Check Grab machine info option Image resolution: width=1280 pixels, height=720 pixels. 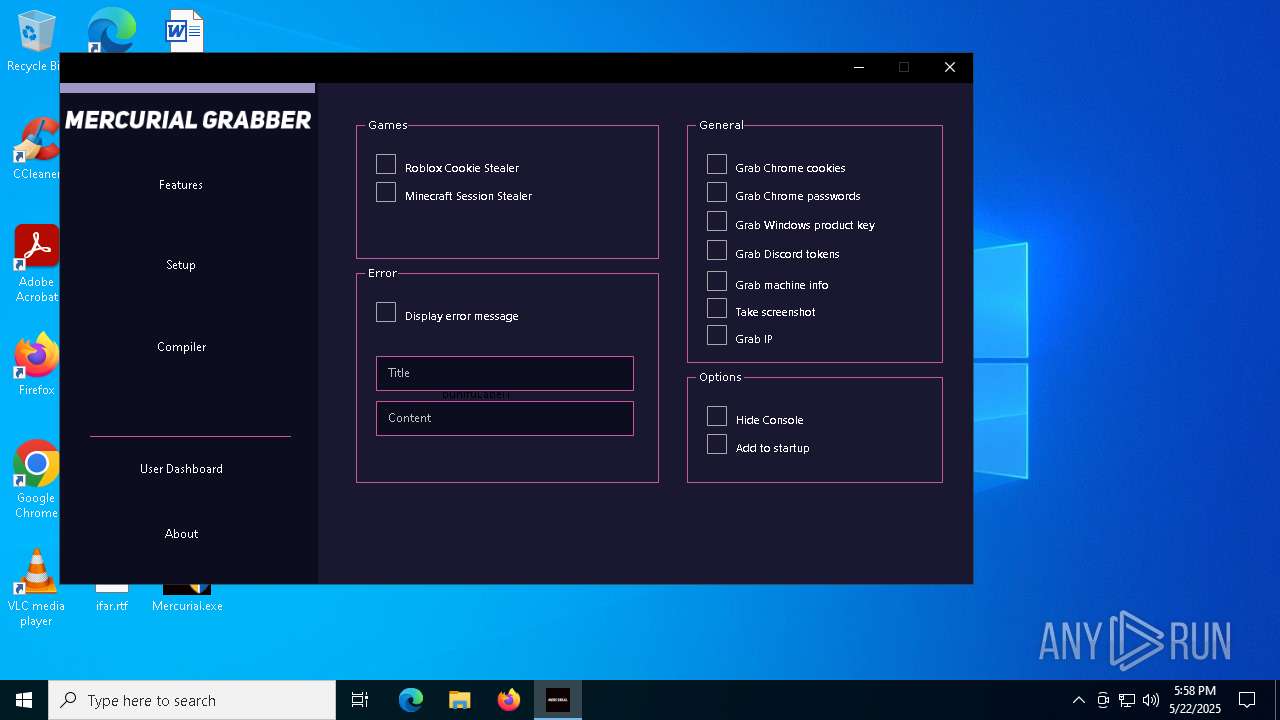717,281
